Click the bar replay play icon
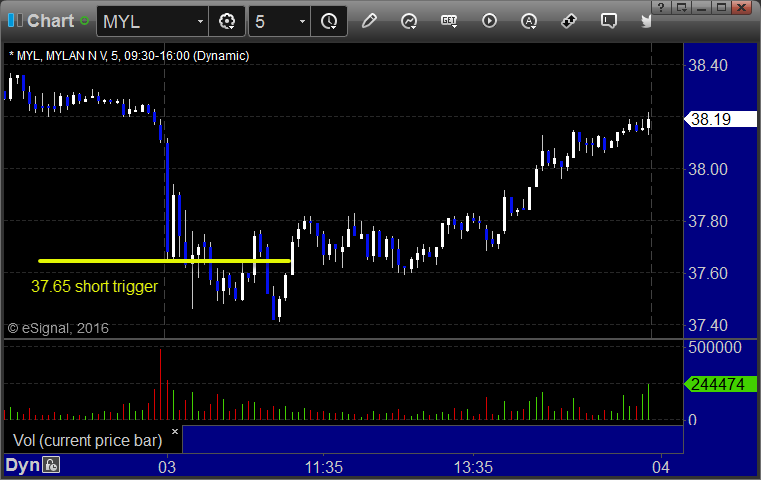761x480 pixels. point(489,21)
